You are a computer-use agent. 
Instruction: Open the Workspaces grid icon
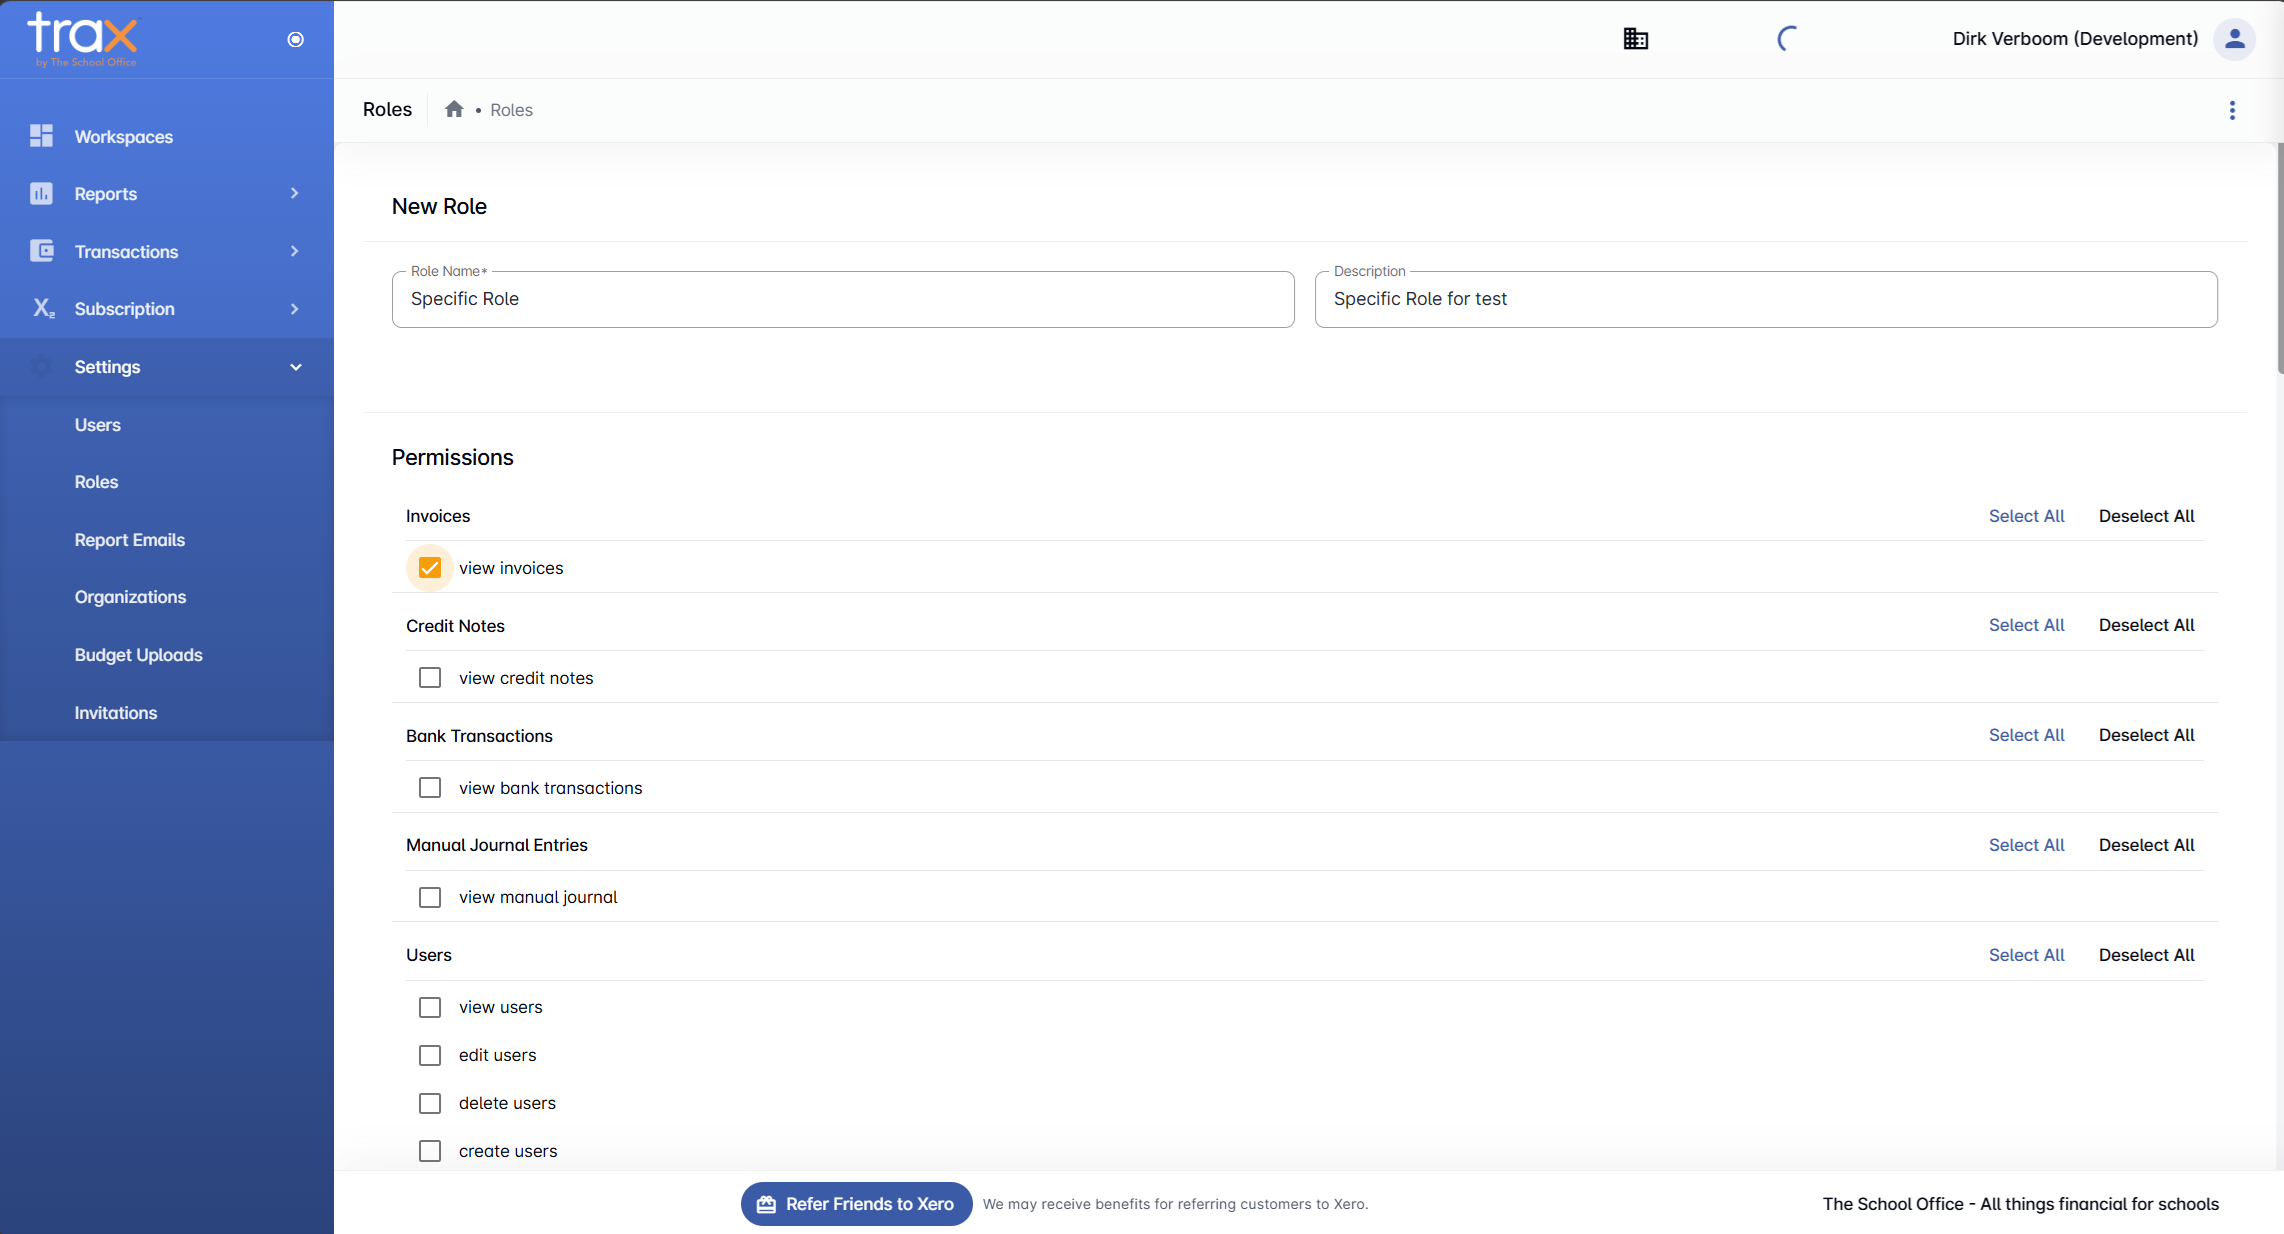[x=41, y=136]
